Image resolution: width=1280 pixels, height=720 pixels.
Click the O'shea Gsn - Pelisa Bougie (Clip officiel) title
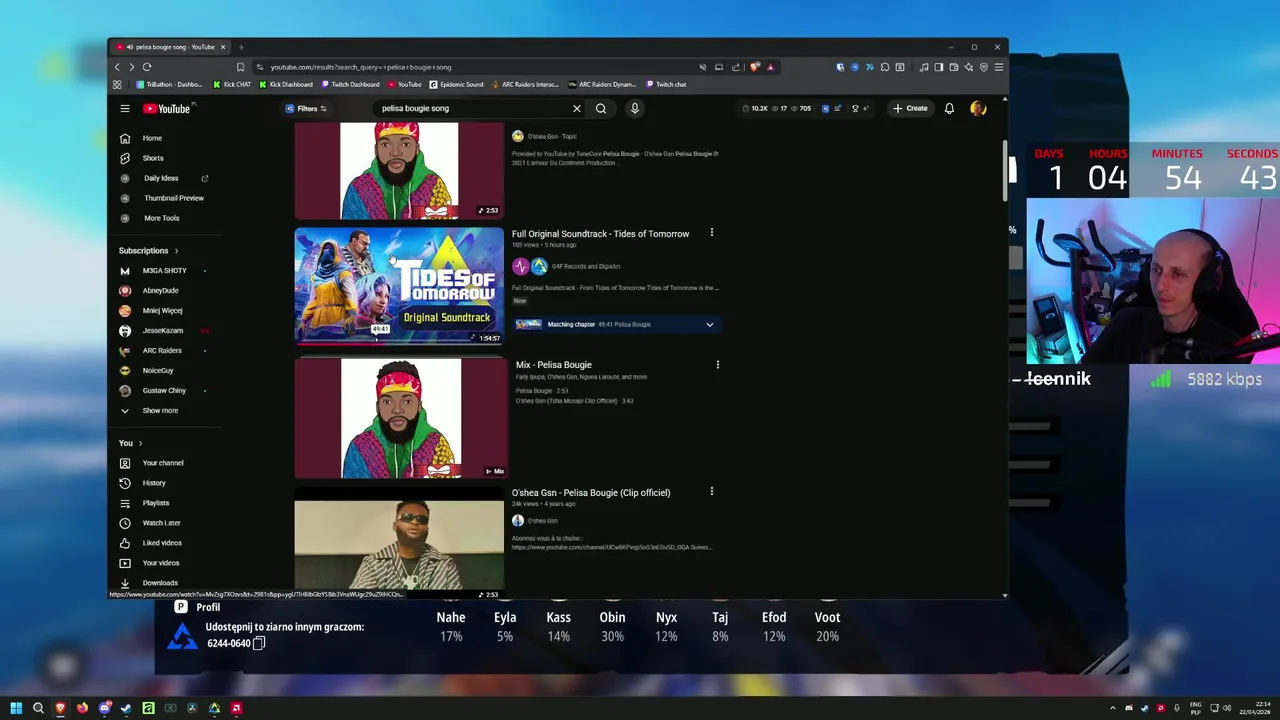point(591,493)
